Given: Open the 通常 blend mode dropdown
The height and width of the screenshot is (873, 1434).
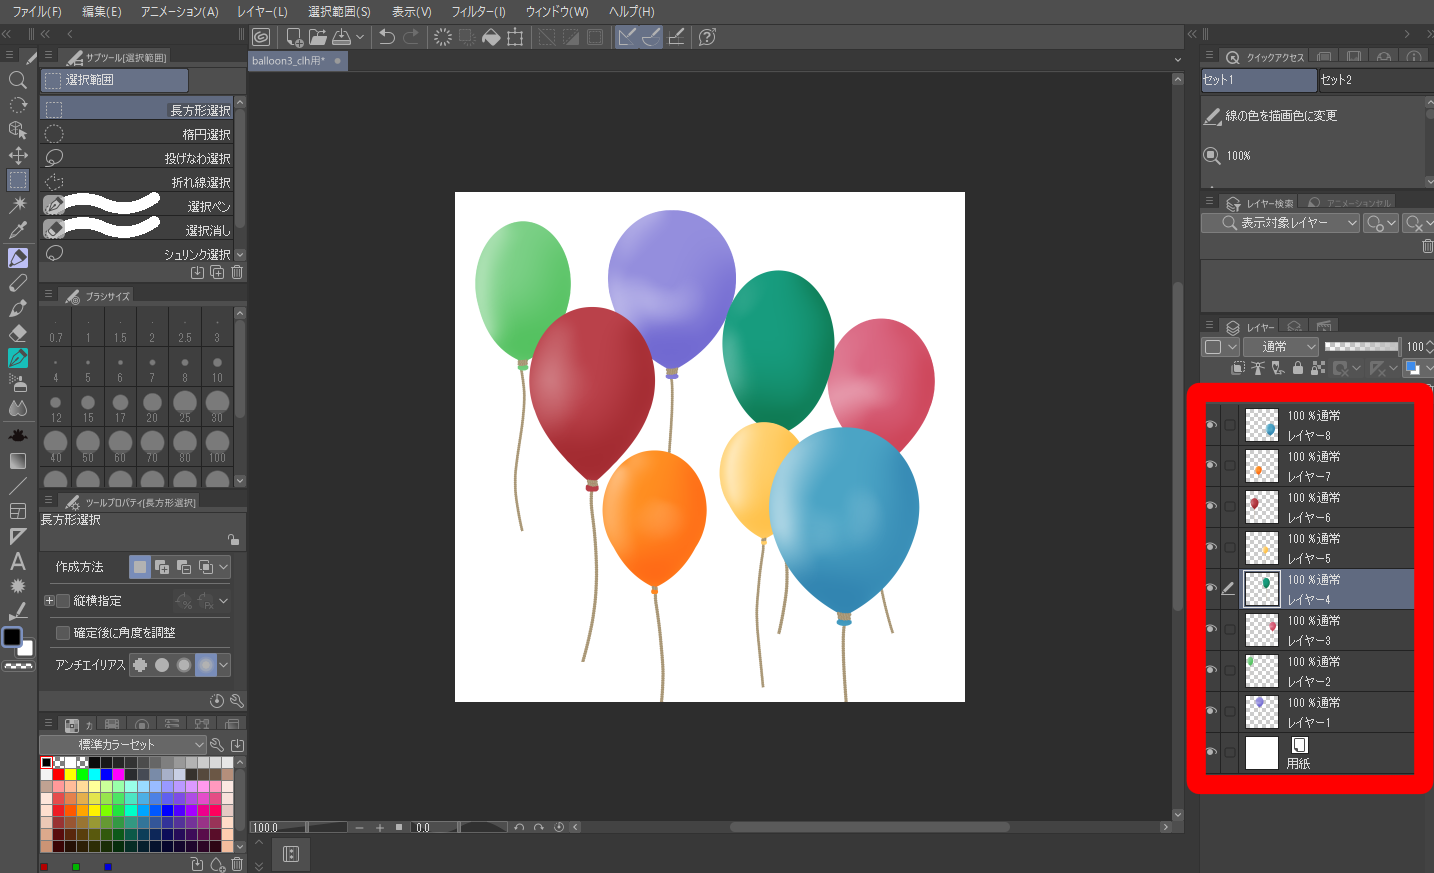Looking at the screenshot, I should pos(1282,347).
